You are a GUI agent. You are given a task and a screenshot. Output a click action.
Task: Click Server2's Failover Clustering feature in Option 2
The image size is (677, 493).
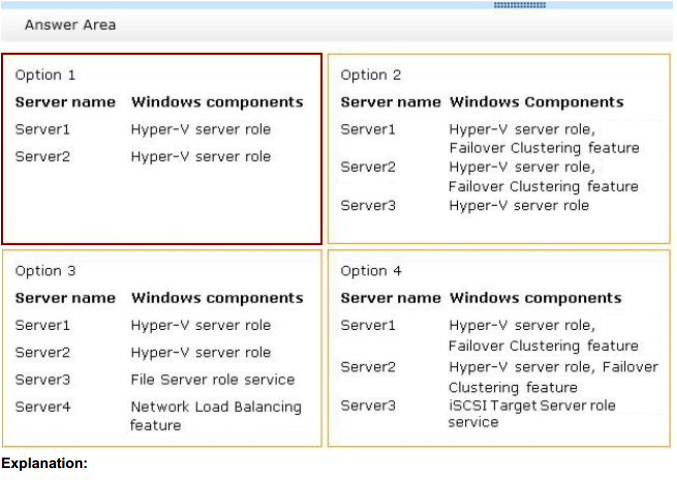point(544,186)
